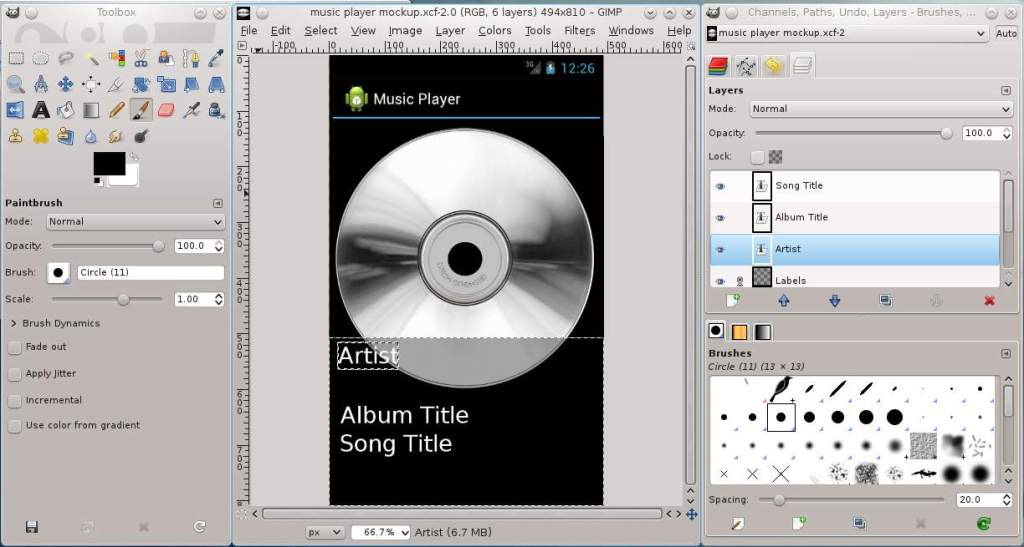Open the Paintbrush Mode dropdown
Viewport: 1024px width, 547px height.
coord(134,221)
